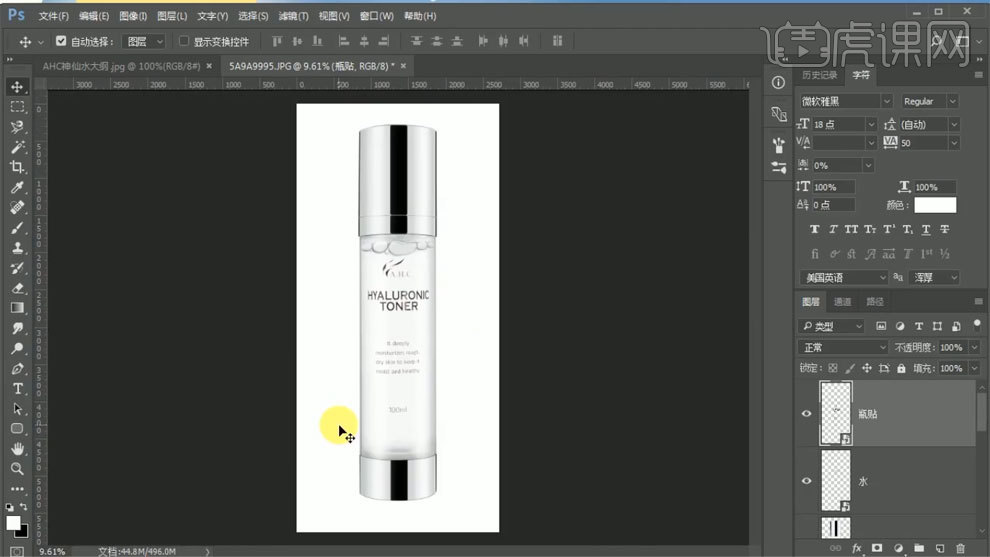Toggle the 自动选择 checkbox

61,41
